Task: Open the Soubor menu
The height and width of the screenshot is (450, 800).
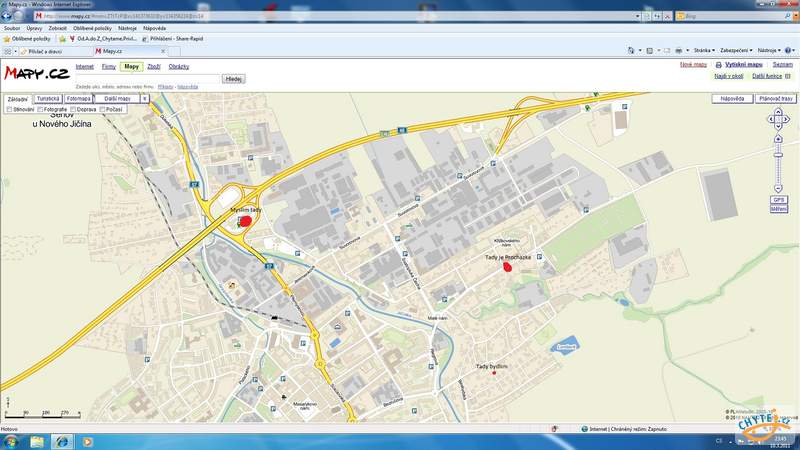Action: [x=12, y=29]
